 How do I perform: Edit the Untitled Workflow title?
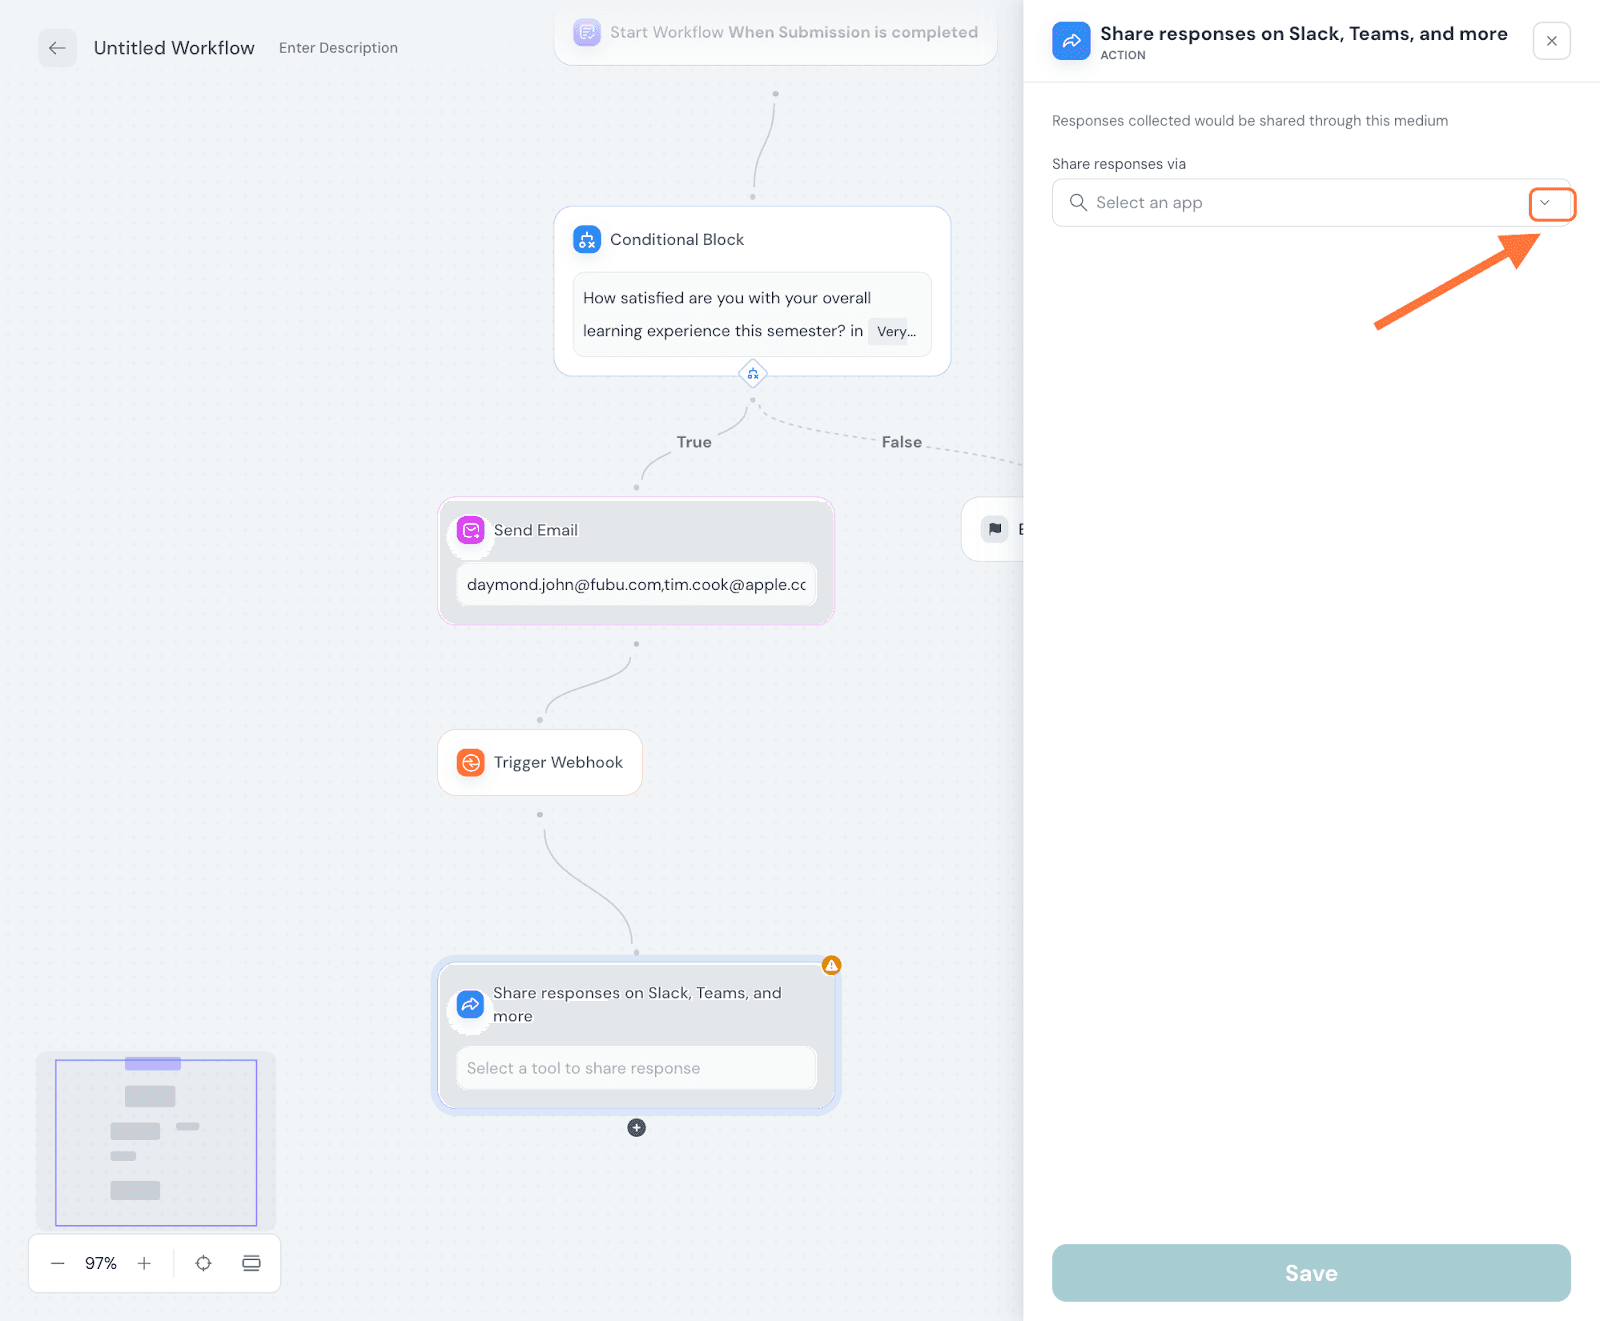coord(174,48)
